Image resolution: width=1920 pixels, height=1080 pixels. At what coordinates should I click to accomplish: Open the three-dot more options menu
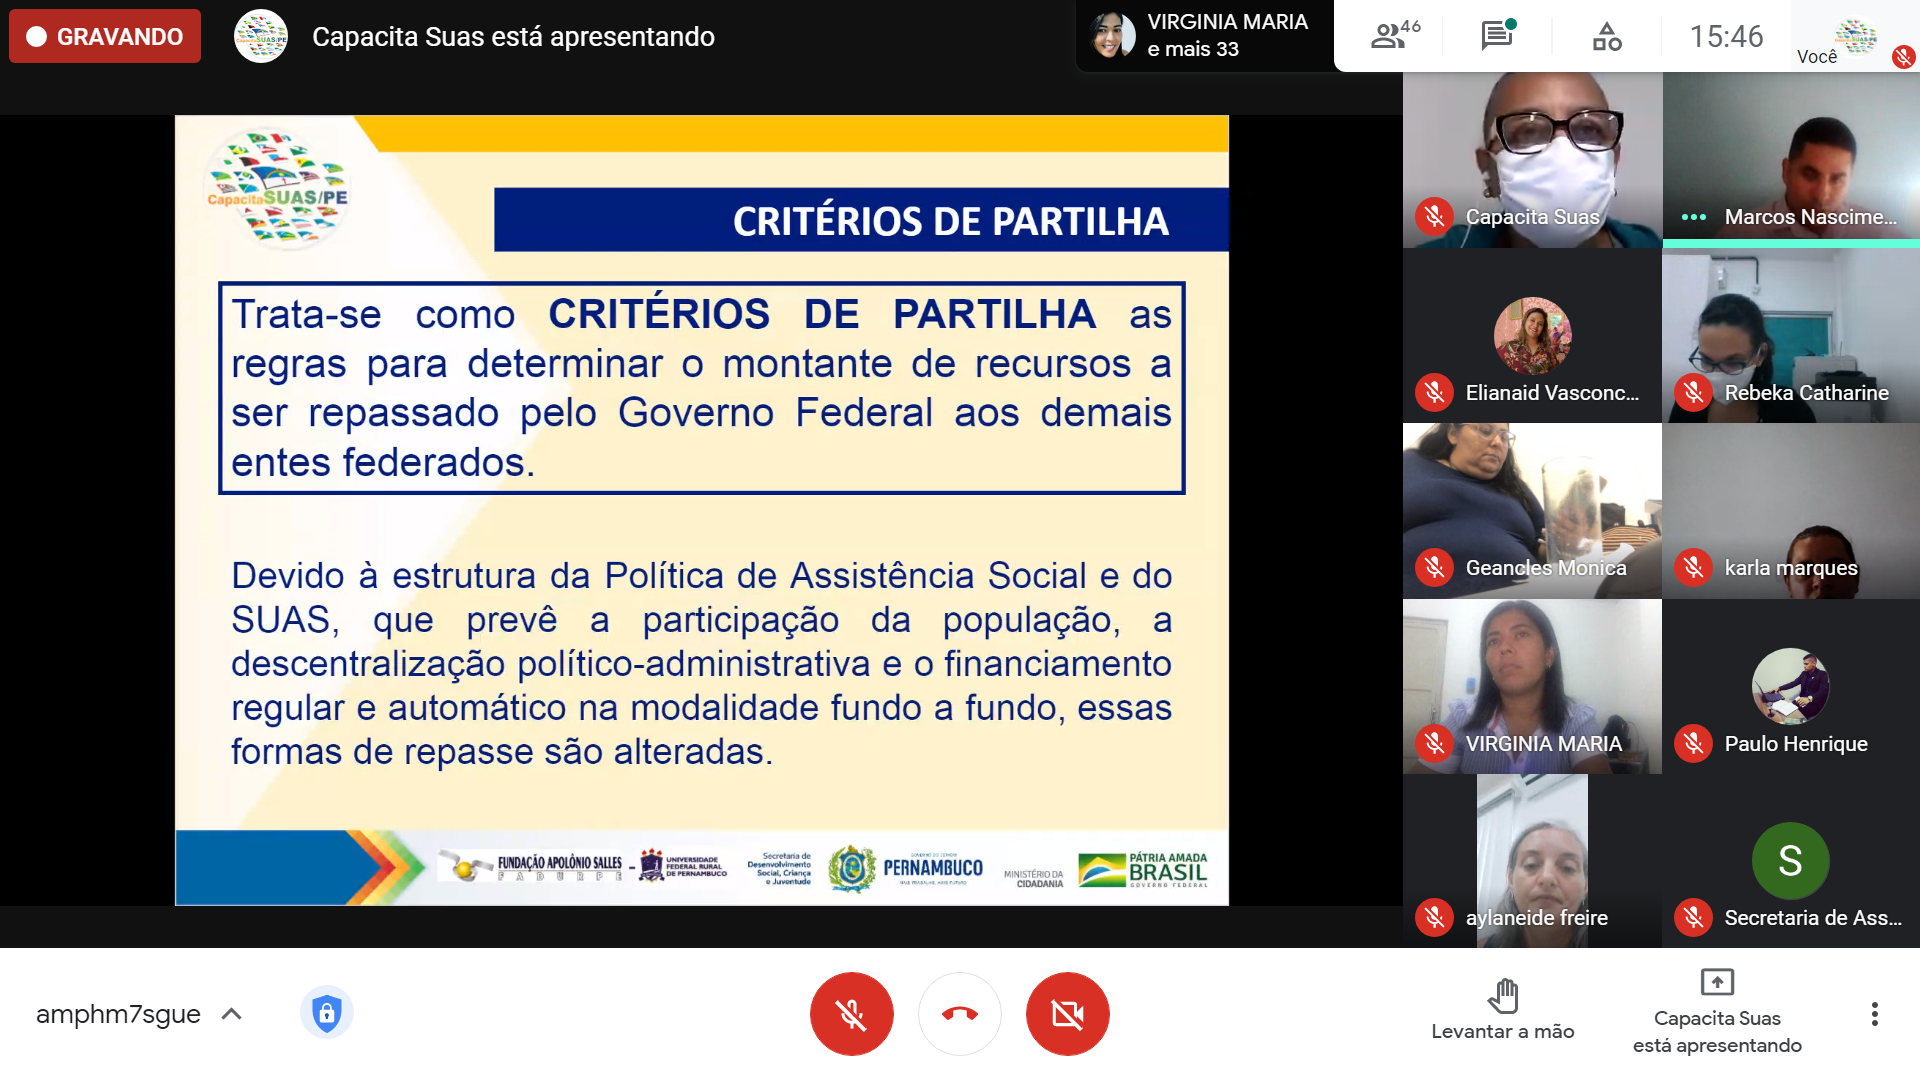pyautogui.click(x=1874, y=1014)
